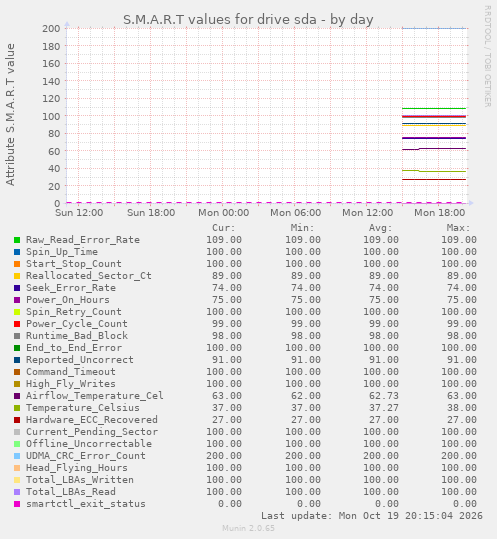Click the dark red Hardware_ECC_Recovered line in the graph
The image size is (497, 539).
(434, 179)
